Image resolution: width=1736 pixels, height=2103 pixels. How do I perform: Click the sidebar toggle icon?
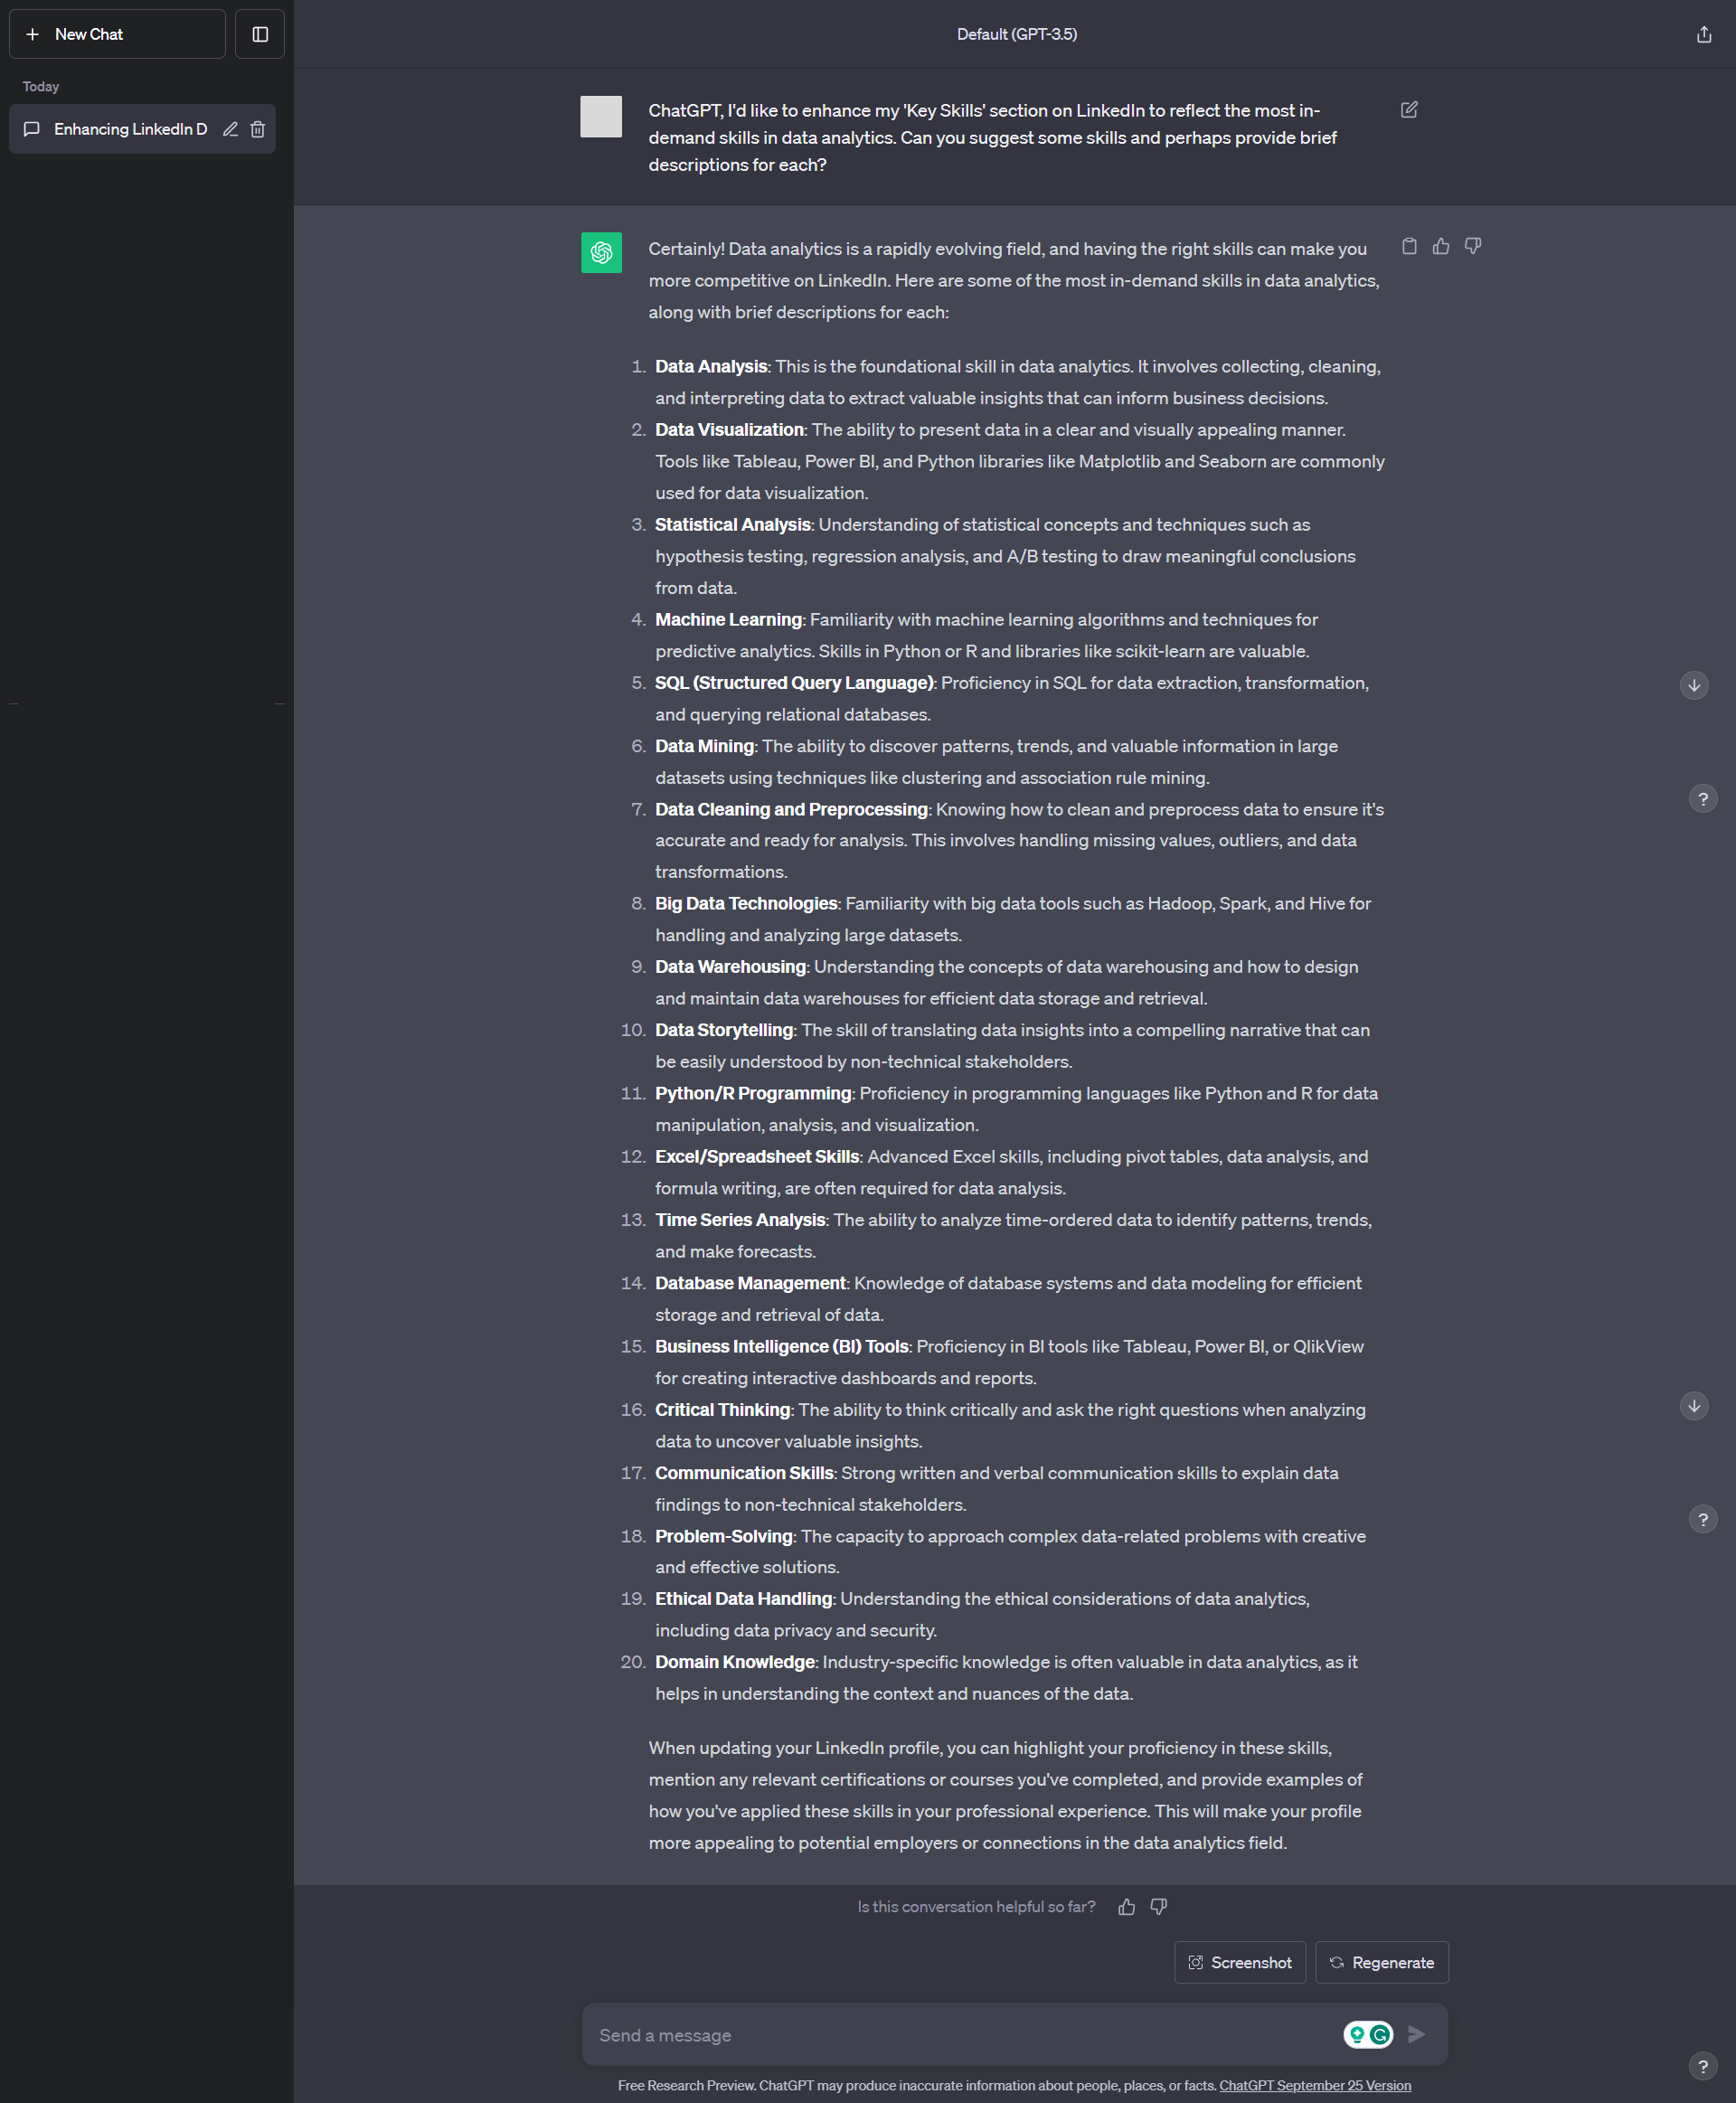(259, 35)
